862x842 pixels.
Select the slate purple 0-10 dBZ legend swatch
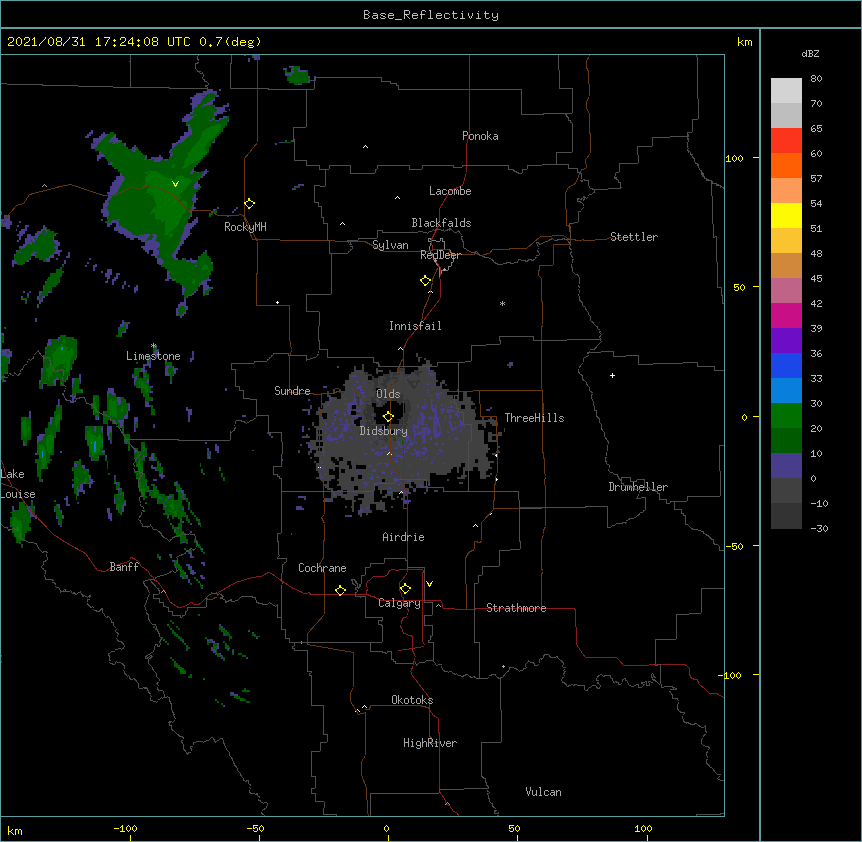(786, 466)
